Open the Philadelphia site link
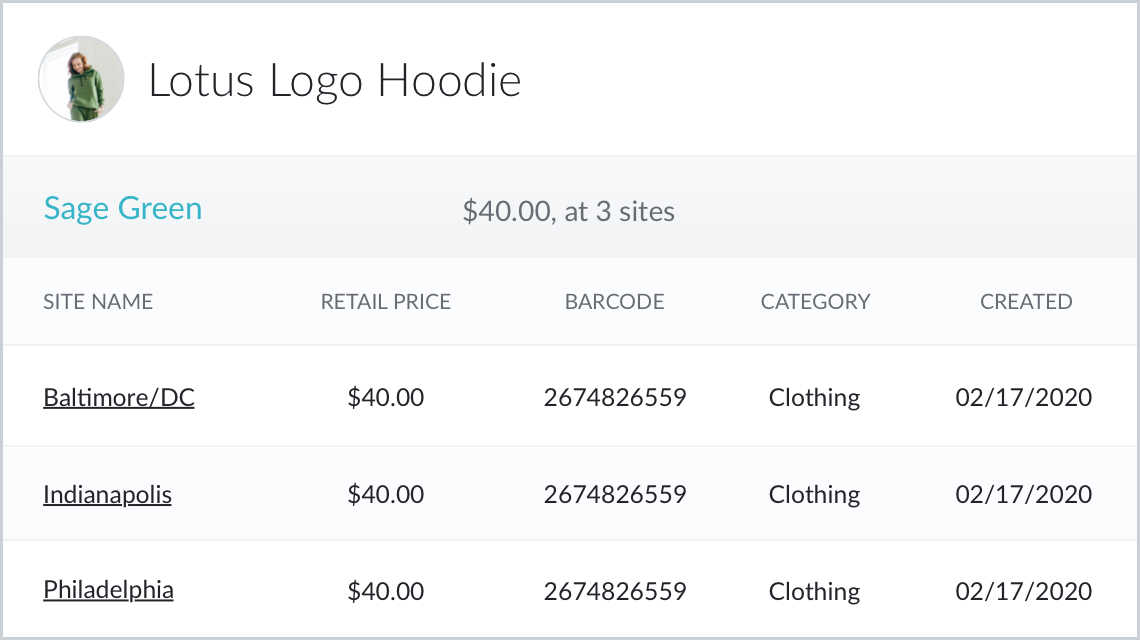The width and height of the screenshot is (1140, 640). (x=108, y=591)
